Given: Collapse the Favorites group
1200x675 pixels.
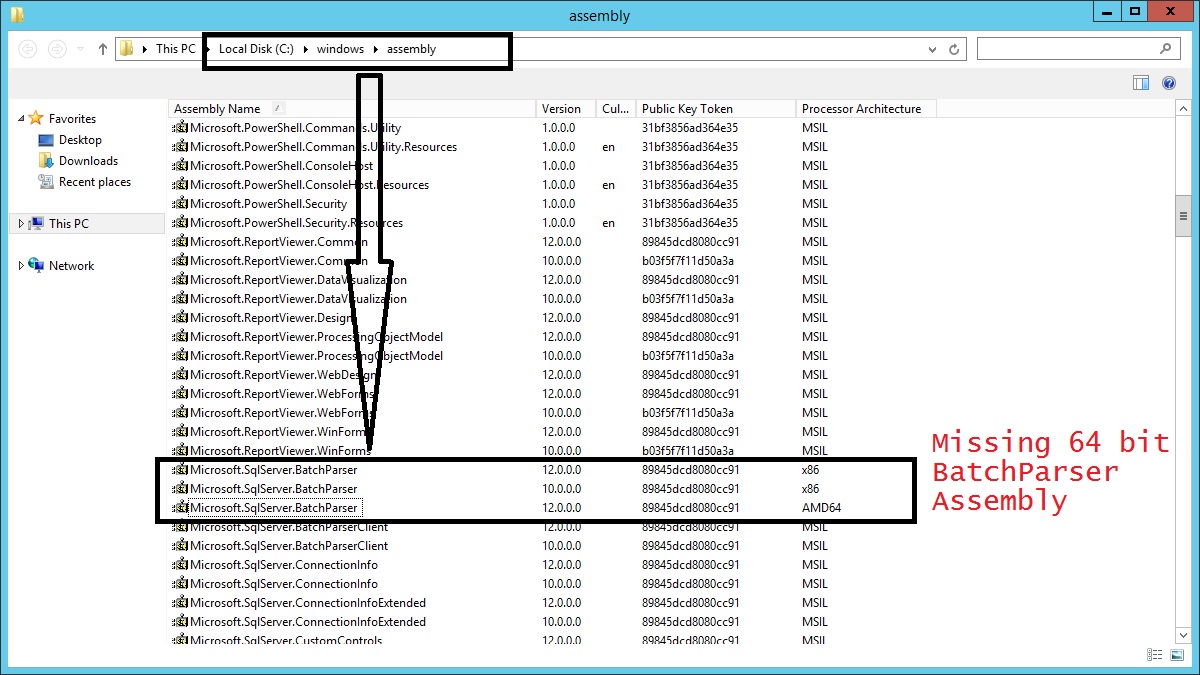Looking at the screenshot, I should (21, 119).
